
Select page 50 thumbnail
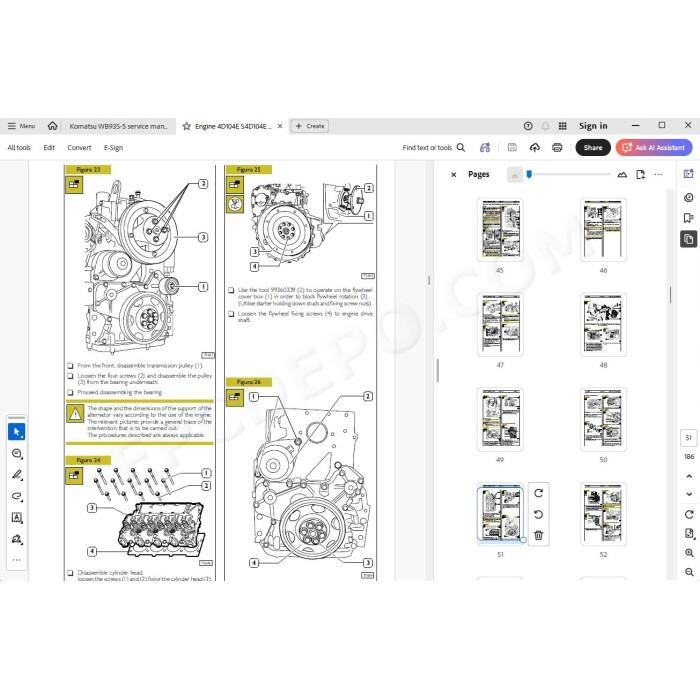603,419
